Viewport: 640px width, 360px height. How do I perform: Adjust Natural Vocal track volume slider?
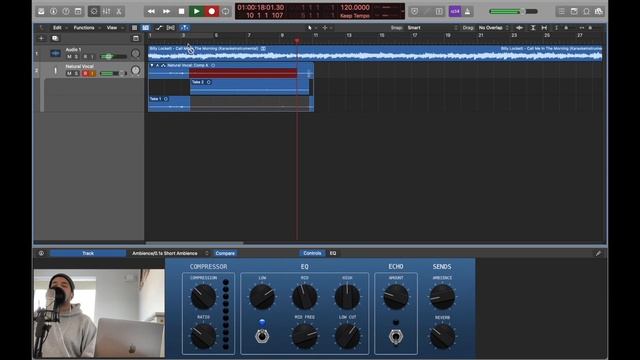coord(113,73)
